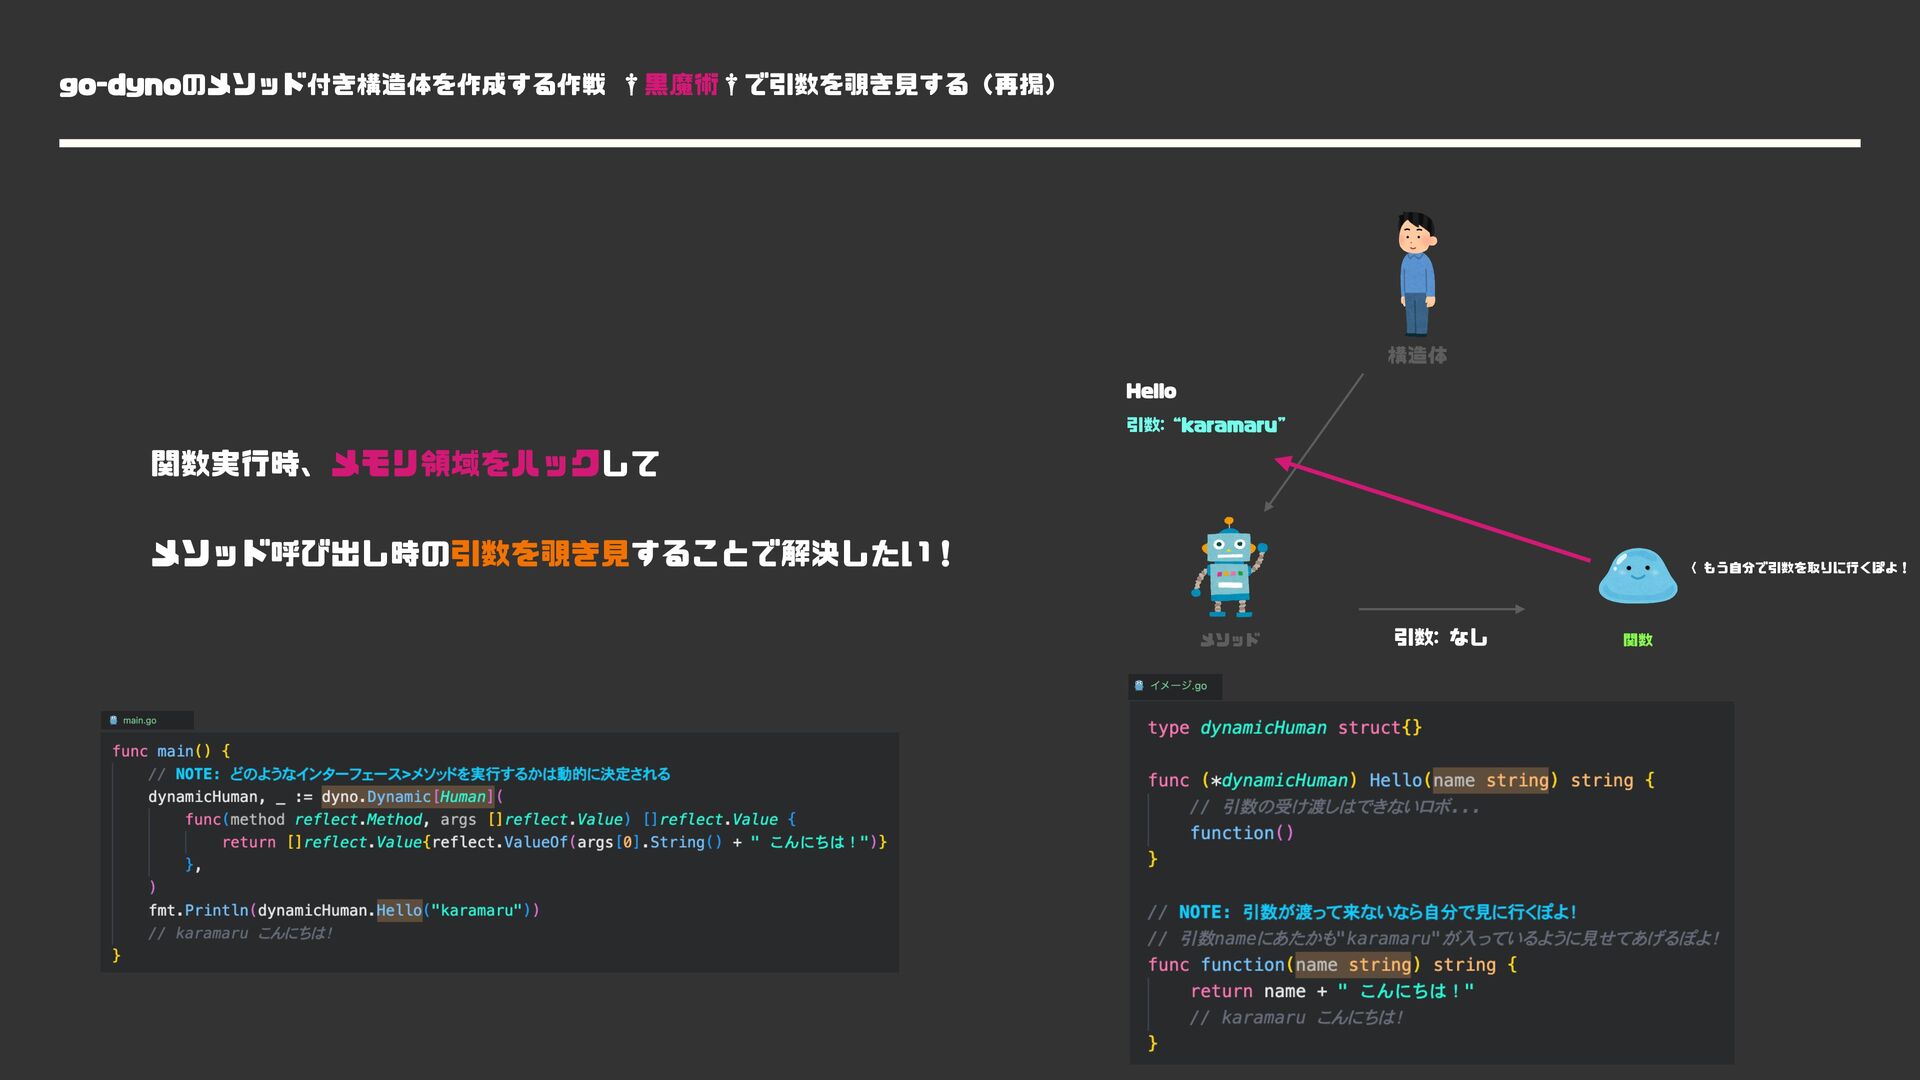This screenshot has width=1920, height=1080.
Task: Click the blue slime function character
Action: point(1637,577)
